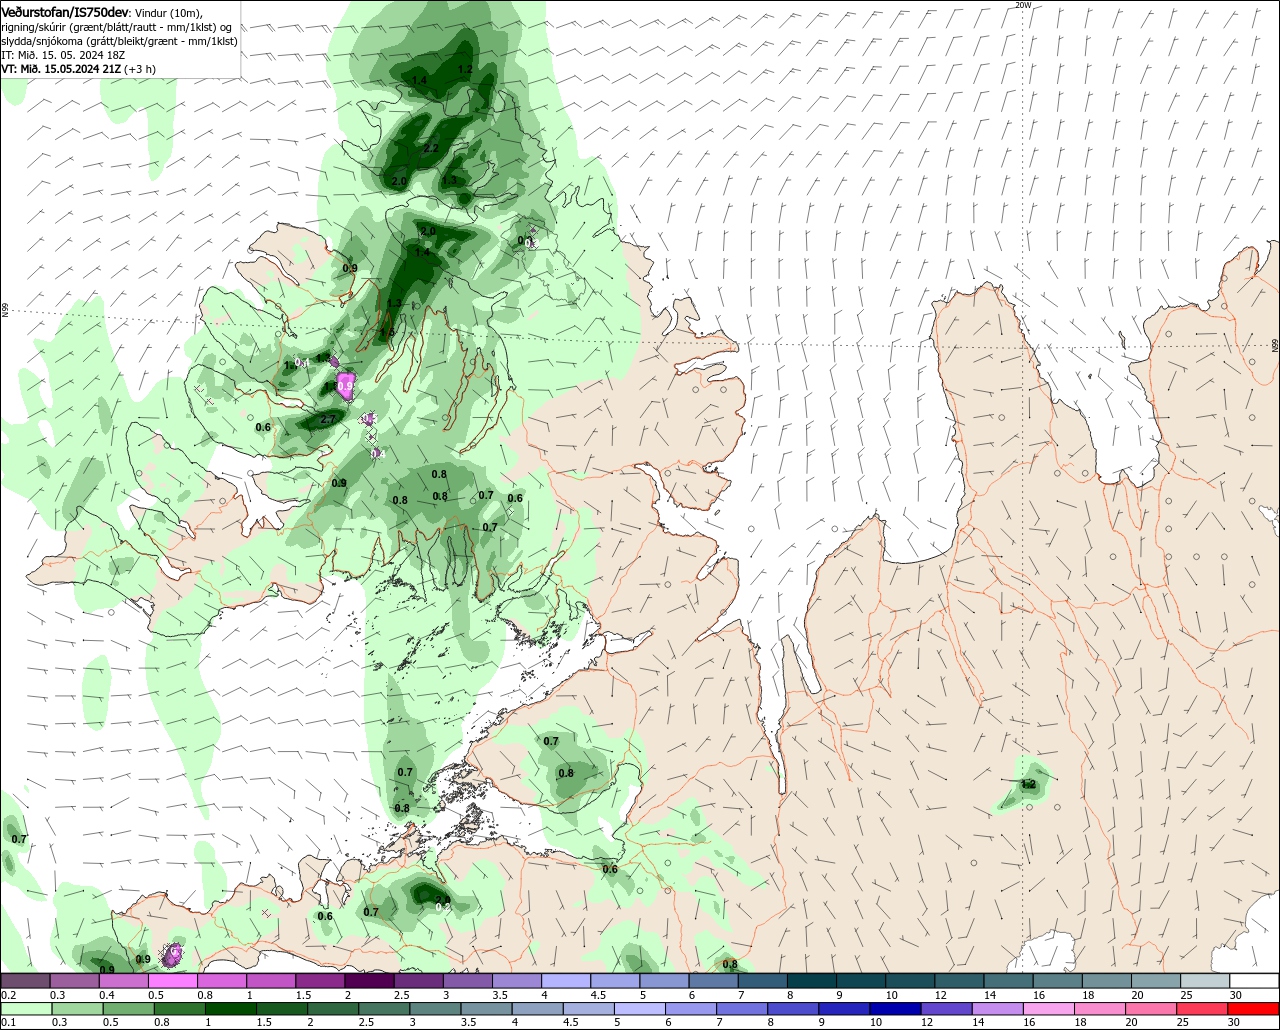Click the red 30 swatch in the lower rain legend
This screenshot has height=1030, width=1280.
click(1254, 1009)
